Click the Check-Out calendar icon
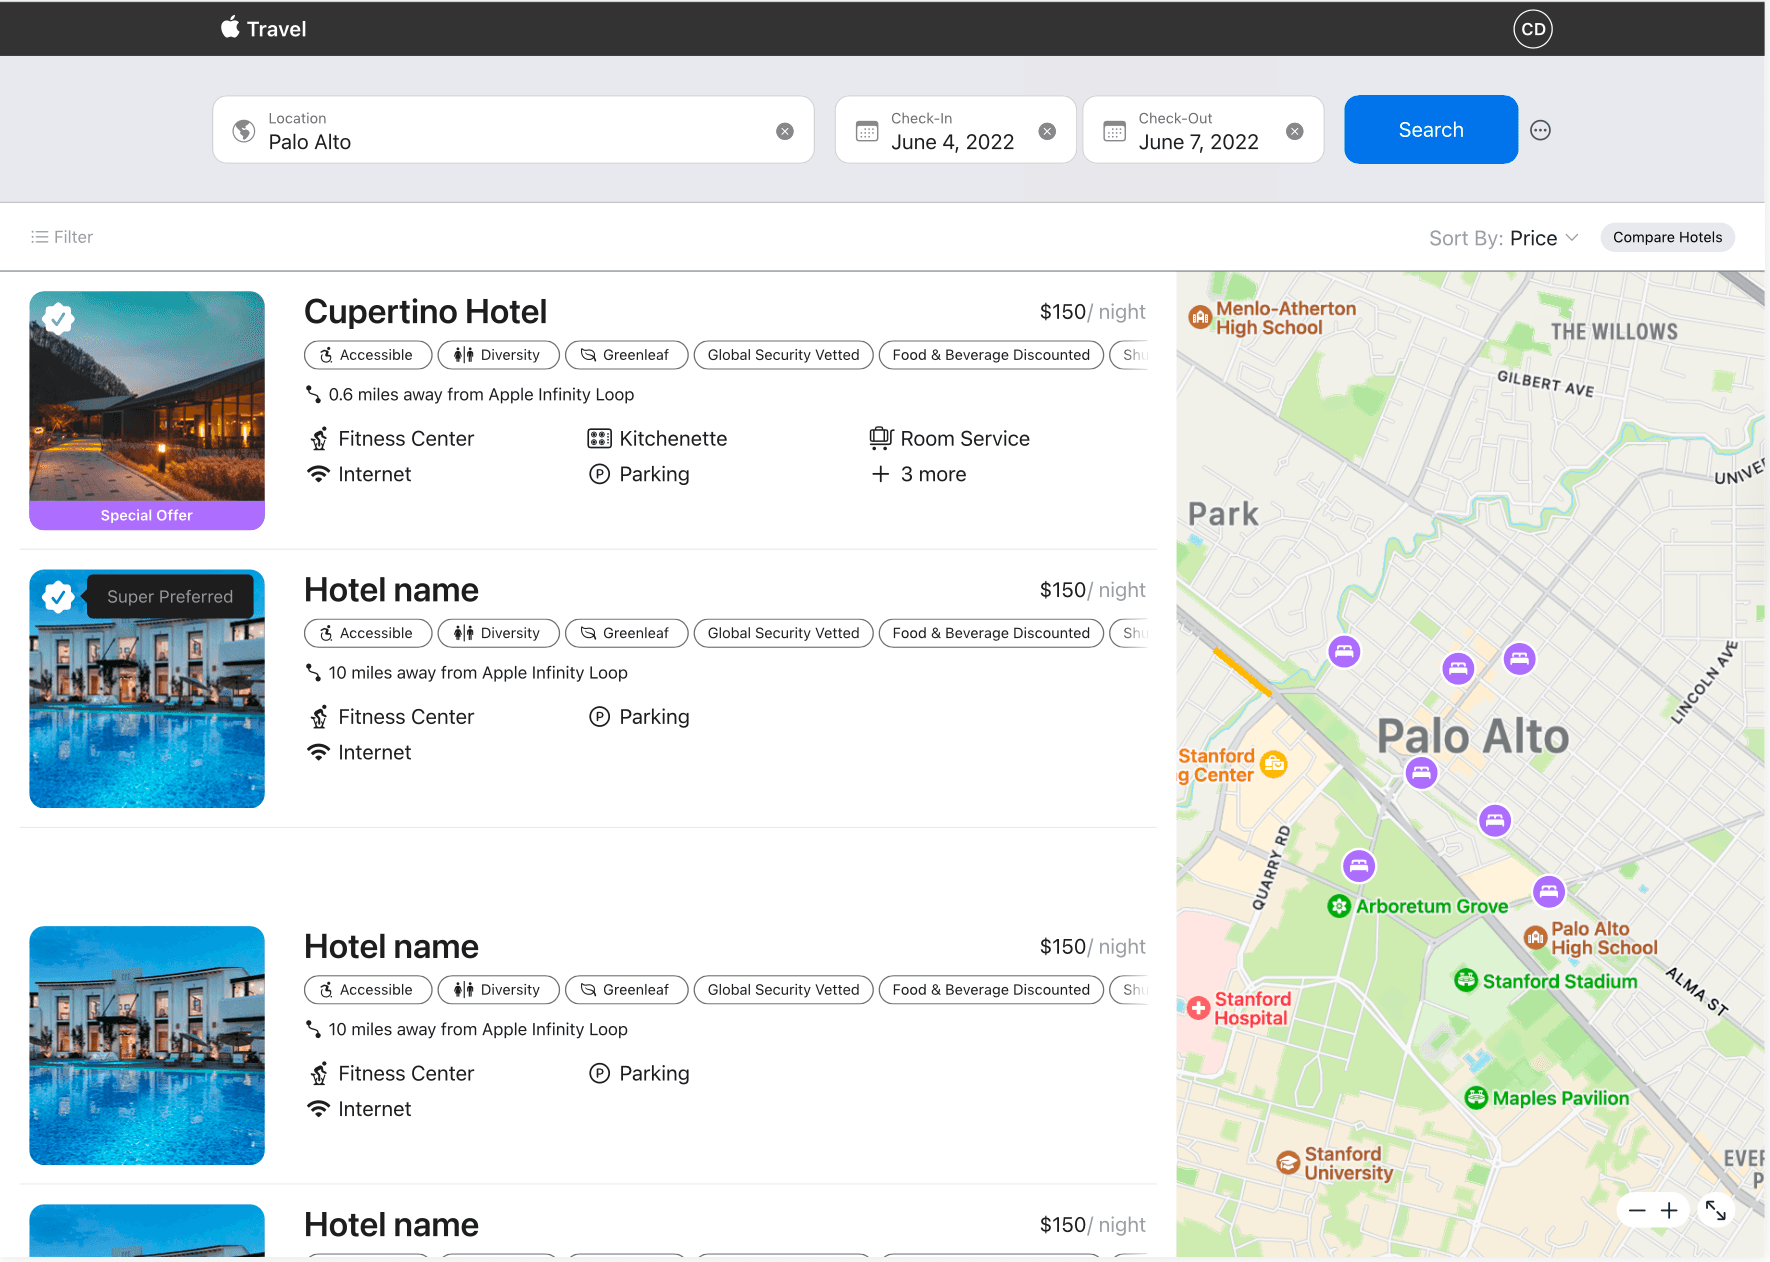Viewport: 1770px width, 1262px height. (1114, 131)
